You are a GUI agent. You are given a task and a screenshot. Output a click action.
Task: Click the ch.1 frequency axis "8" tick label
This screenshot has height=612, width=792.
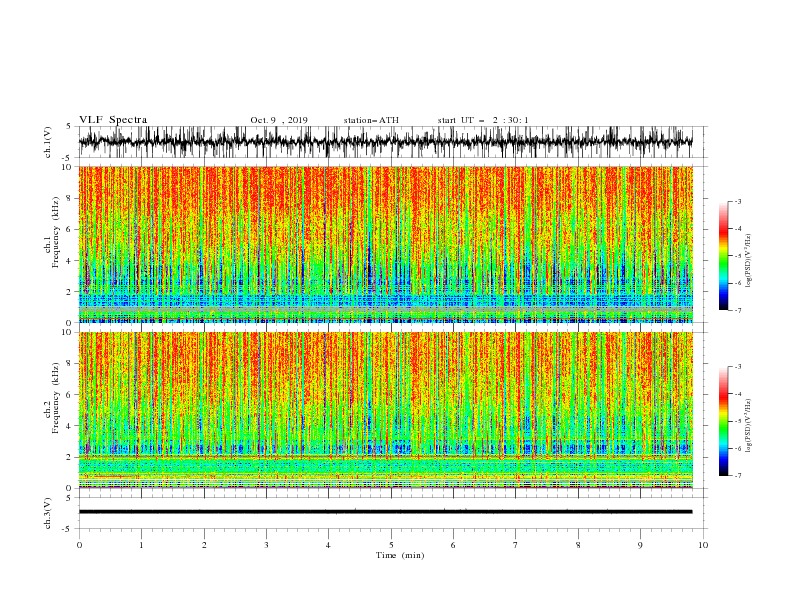(69, 198)
